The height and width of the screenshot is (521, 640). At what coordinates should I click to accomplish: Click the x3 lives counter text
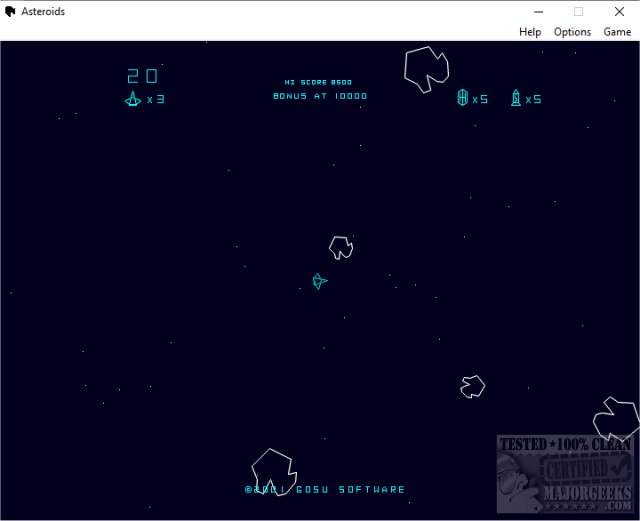(156, 99)
